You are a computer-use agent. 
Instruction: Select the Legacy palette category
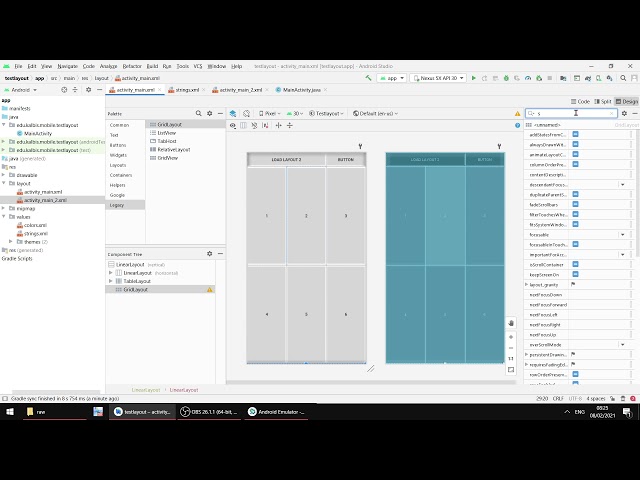(125, 205)
